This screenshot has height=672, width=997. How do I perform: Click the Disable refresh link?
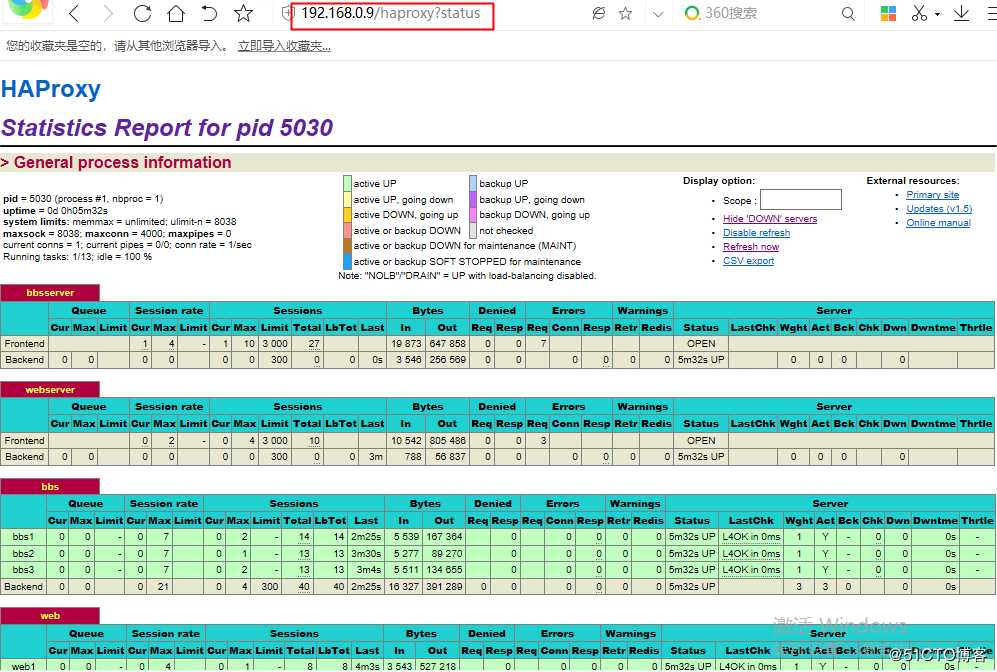[757, 233]
